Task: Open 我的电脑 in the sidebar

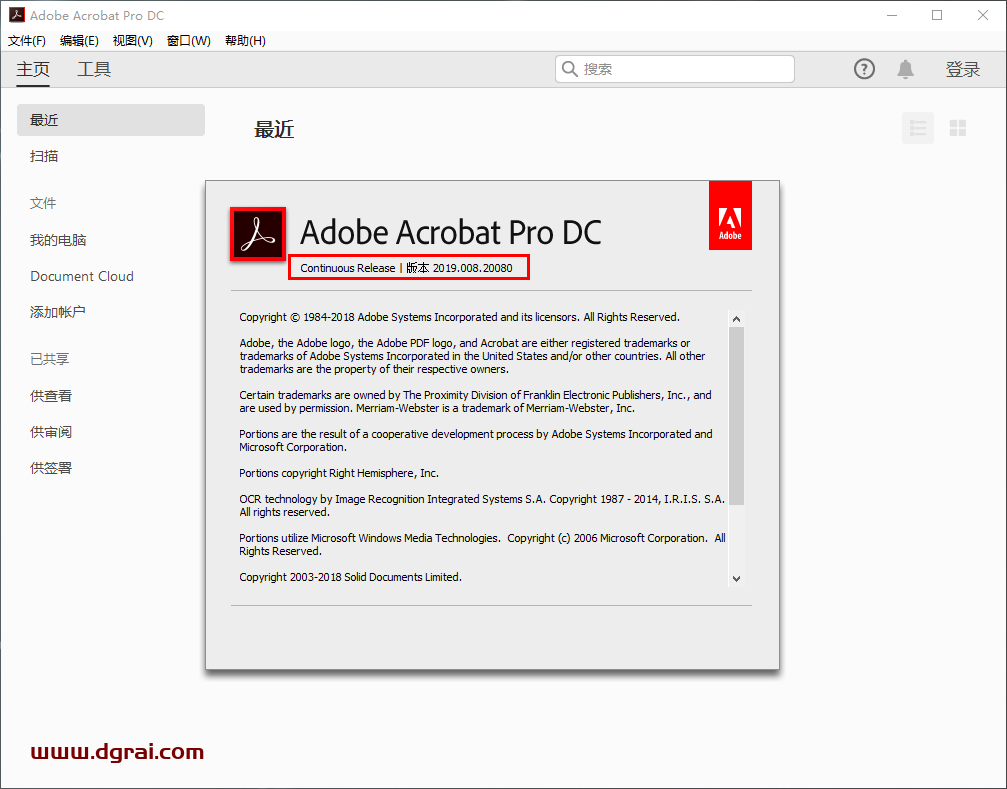Action: [58, 240]
